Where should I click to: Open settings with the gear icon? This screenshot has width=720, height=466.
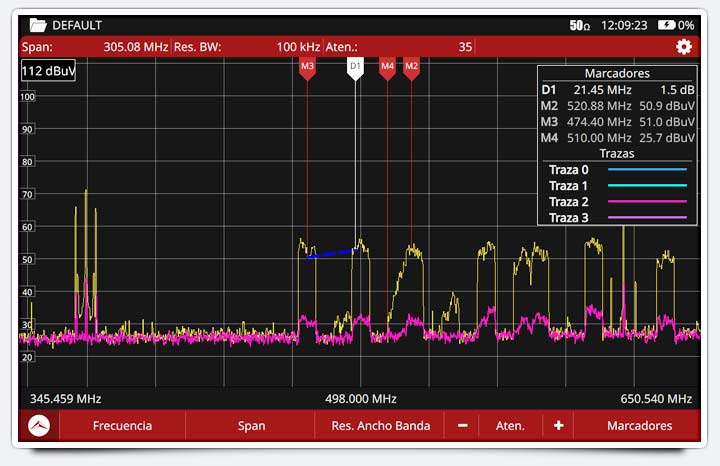tap(684, 47)
